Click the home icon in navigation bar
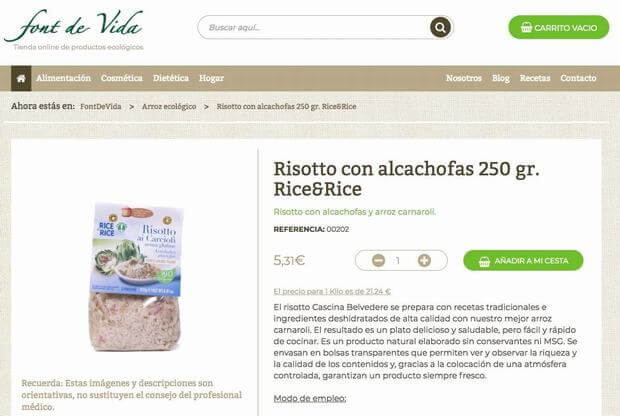The image size is (620, 416). point(21,78)
